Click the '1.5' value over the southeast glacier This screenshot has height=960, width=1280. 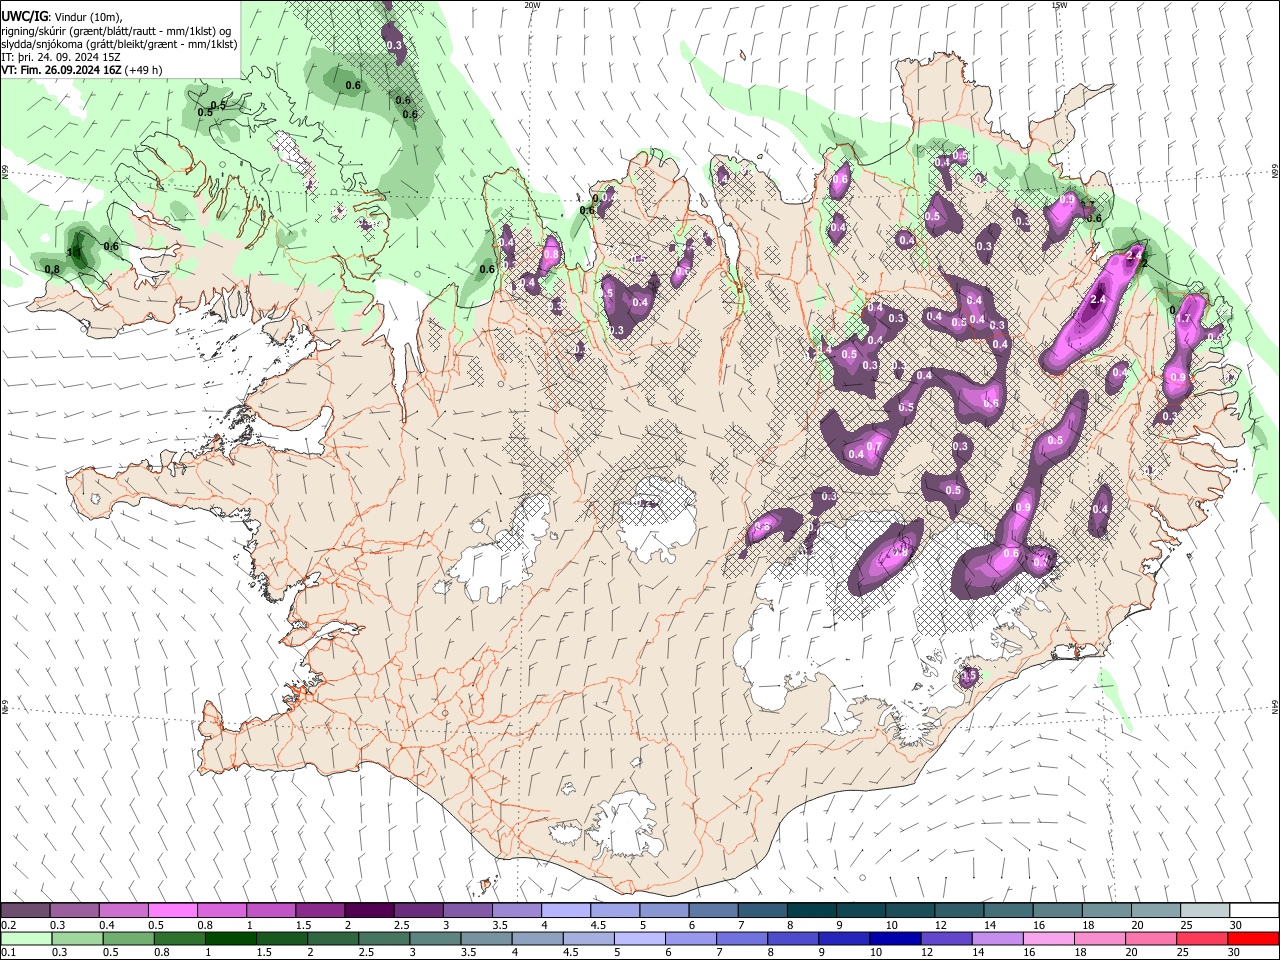click(x=968, y=676)
